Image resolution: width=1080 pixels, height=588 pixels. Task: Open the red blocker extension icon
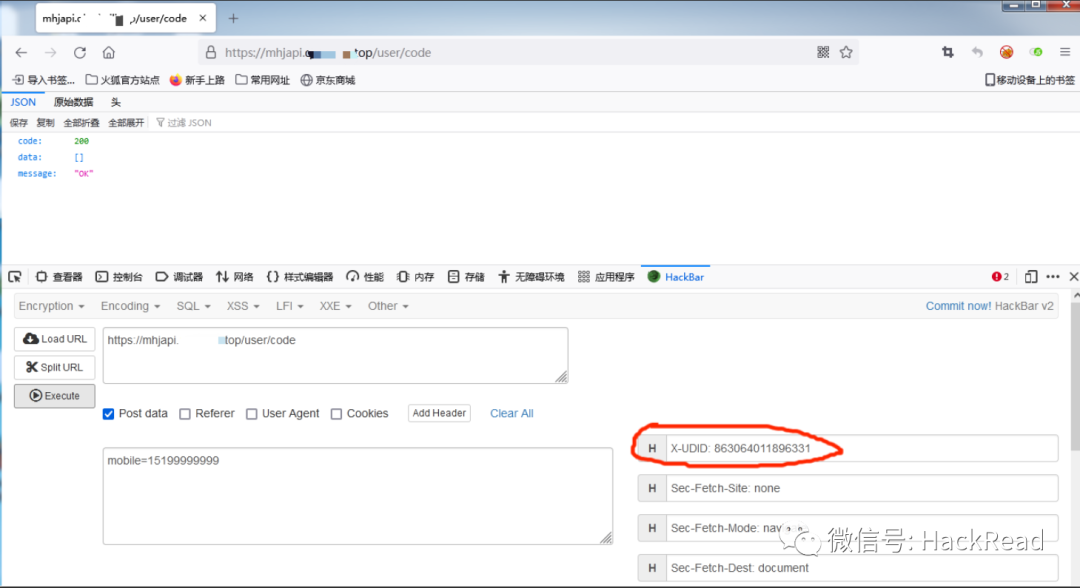point(1006,52)
